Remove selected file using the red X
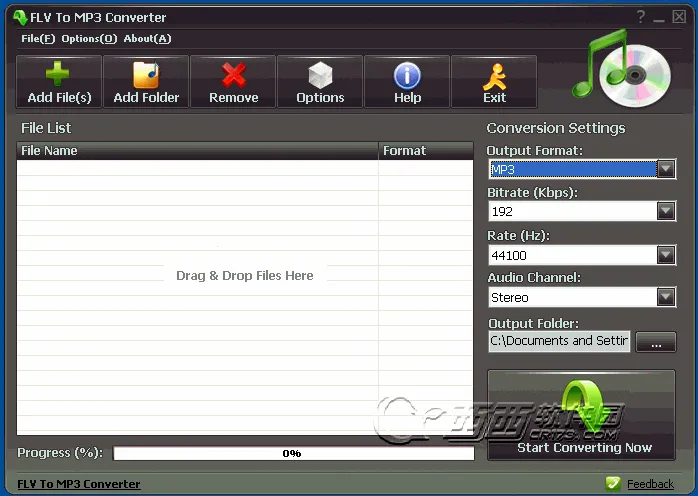 [x=233, y=76]
